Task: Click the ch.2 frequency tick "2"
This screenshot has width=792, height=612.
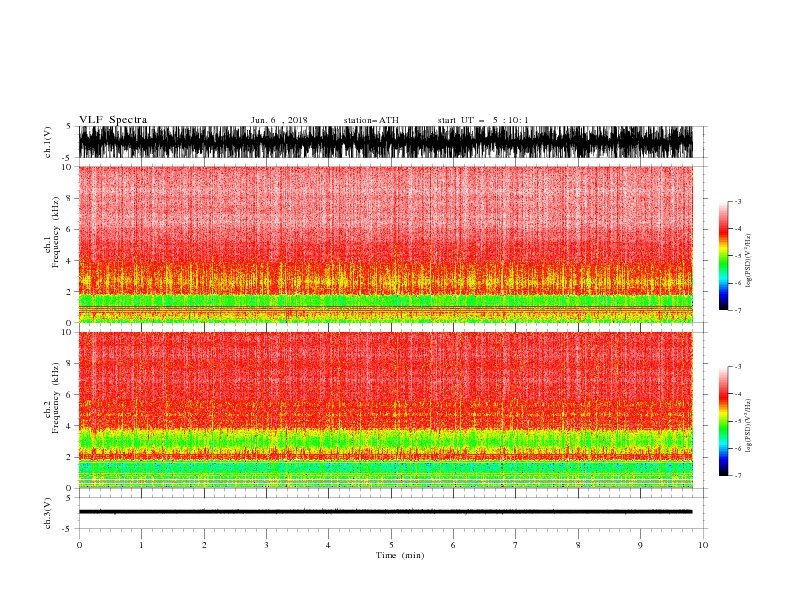Action: (69, 457)
